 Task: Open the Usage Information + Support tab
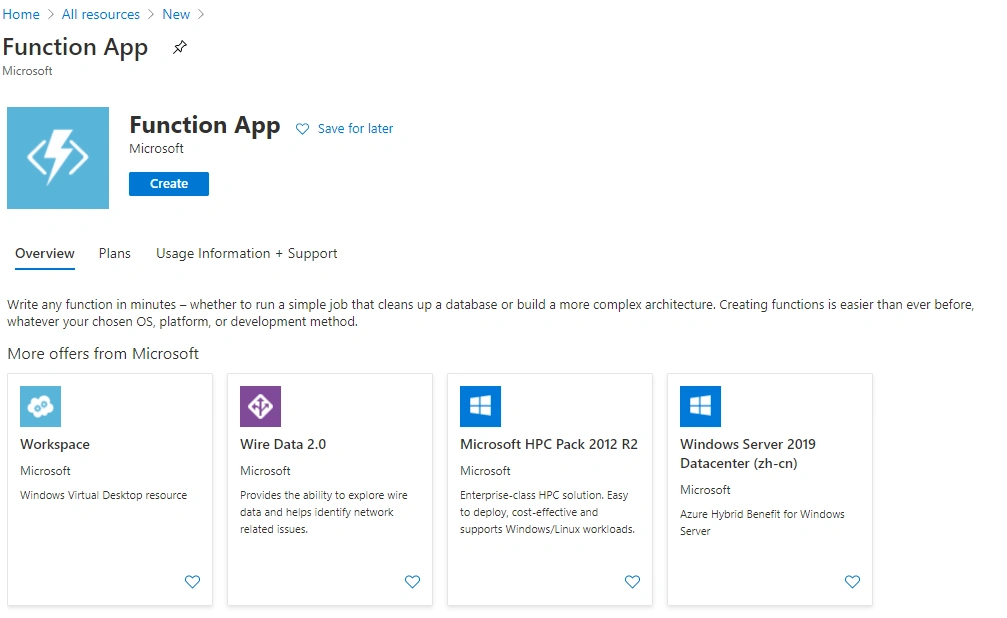pyautogui.click(x=247, y=253)
